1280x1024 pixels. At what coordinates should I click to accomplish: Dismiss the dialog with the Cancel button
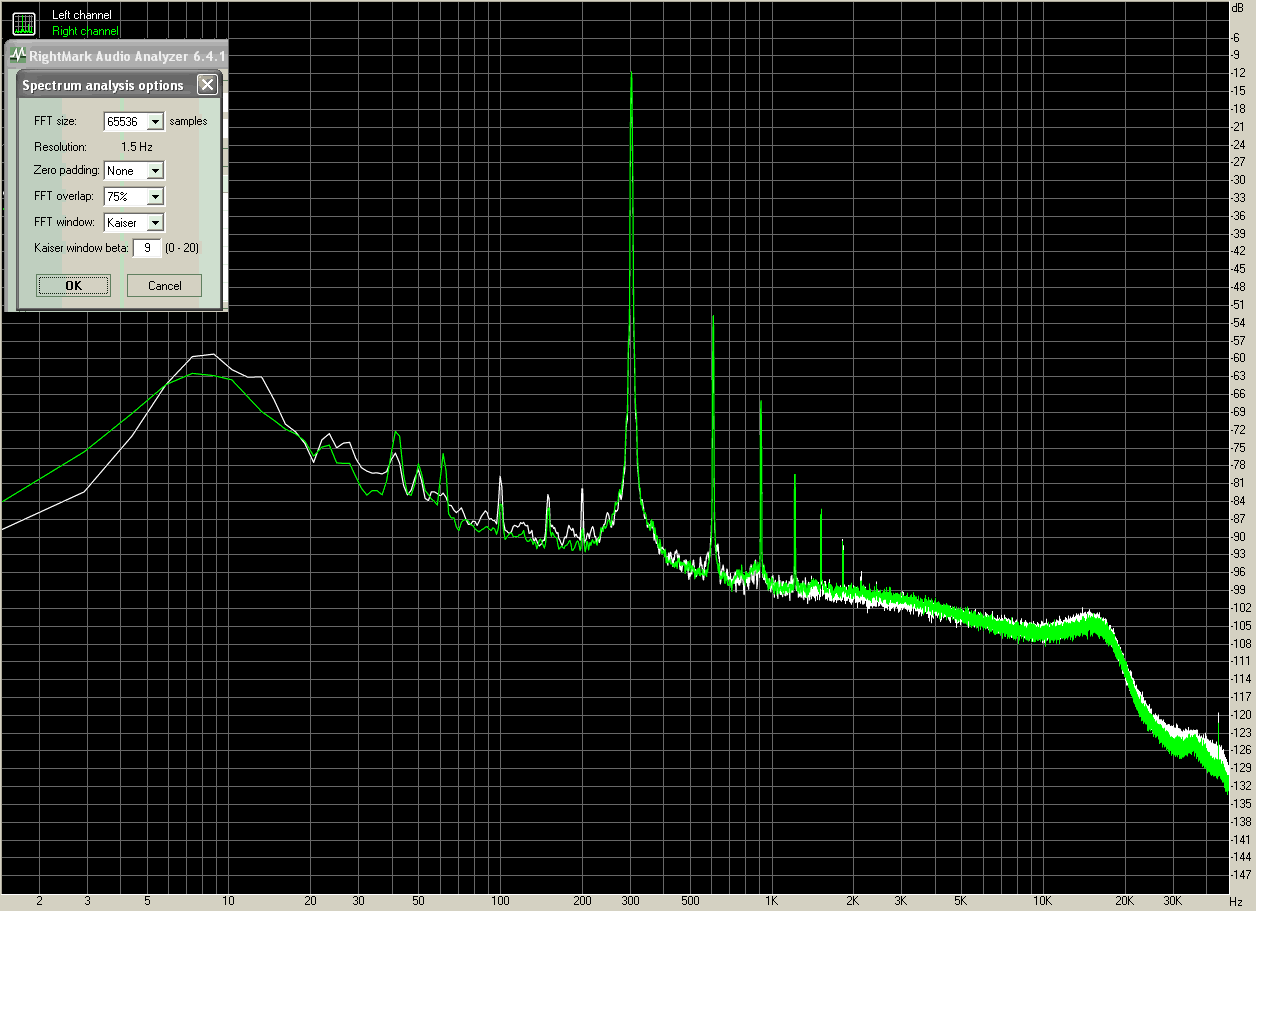coord(165,286)
